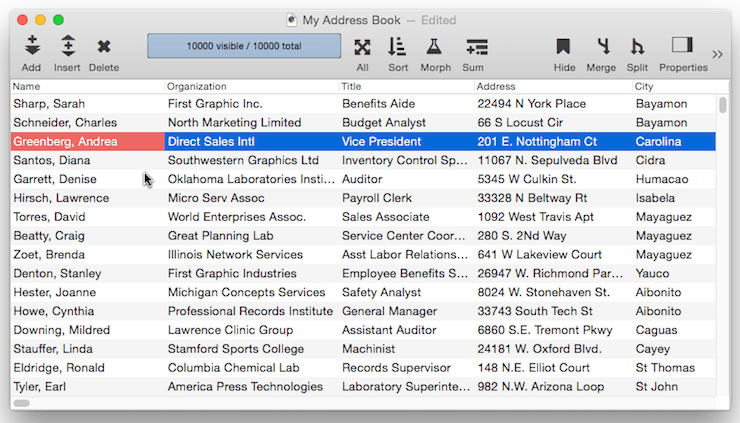Viewport: 740px width, 423px height.
Task: Click the 'General Manager' title cell
Action: click(x=406, y=312)
